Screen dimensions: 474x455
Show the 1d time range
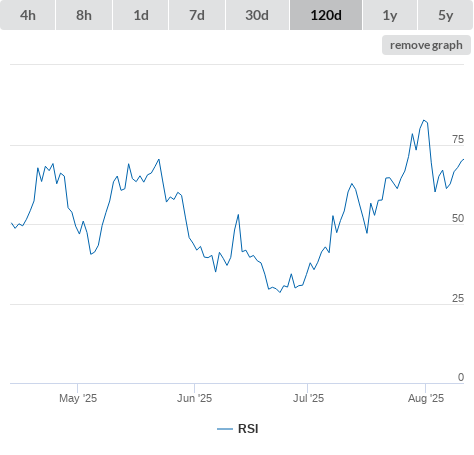pos(141,15)
